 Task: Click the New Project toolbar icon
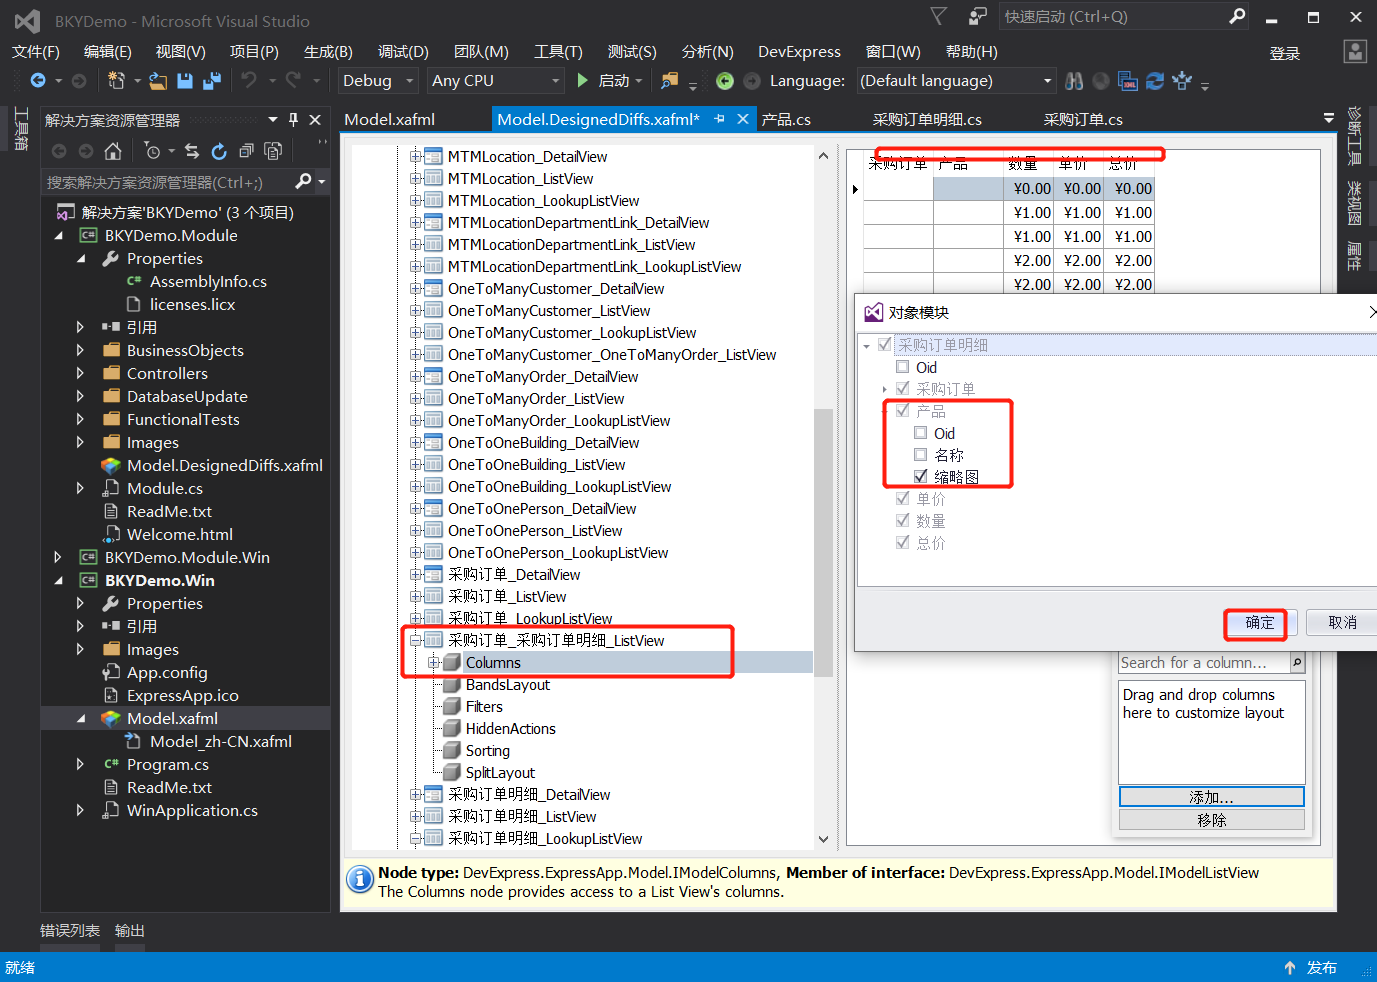(x=116, y=81)
